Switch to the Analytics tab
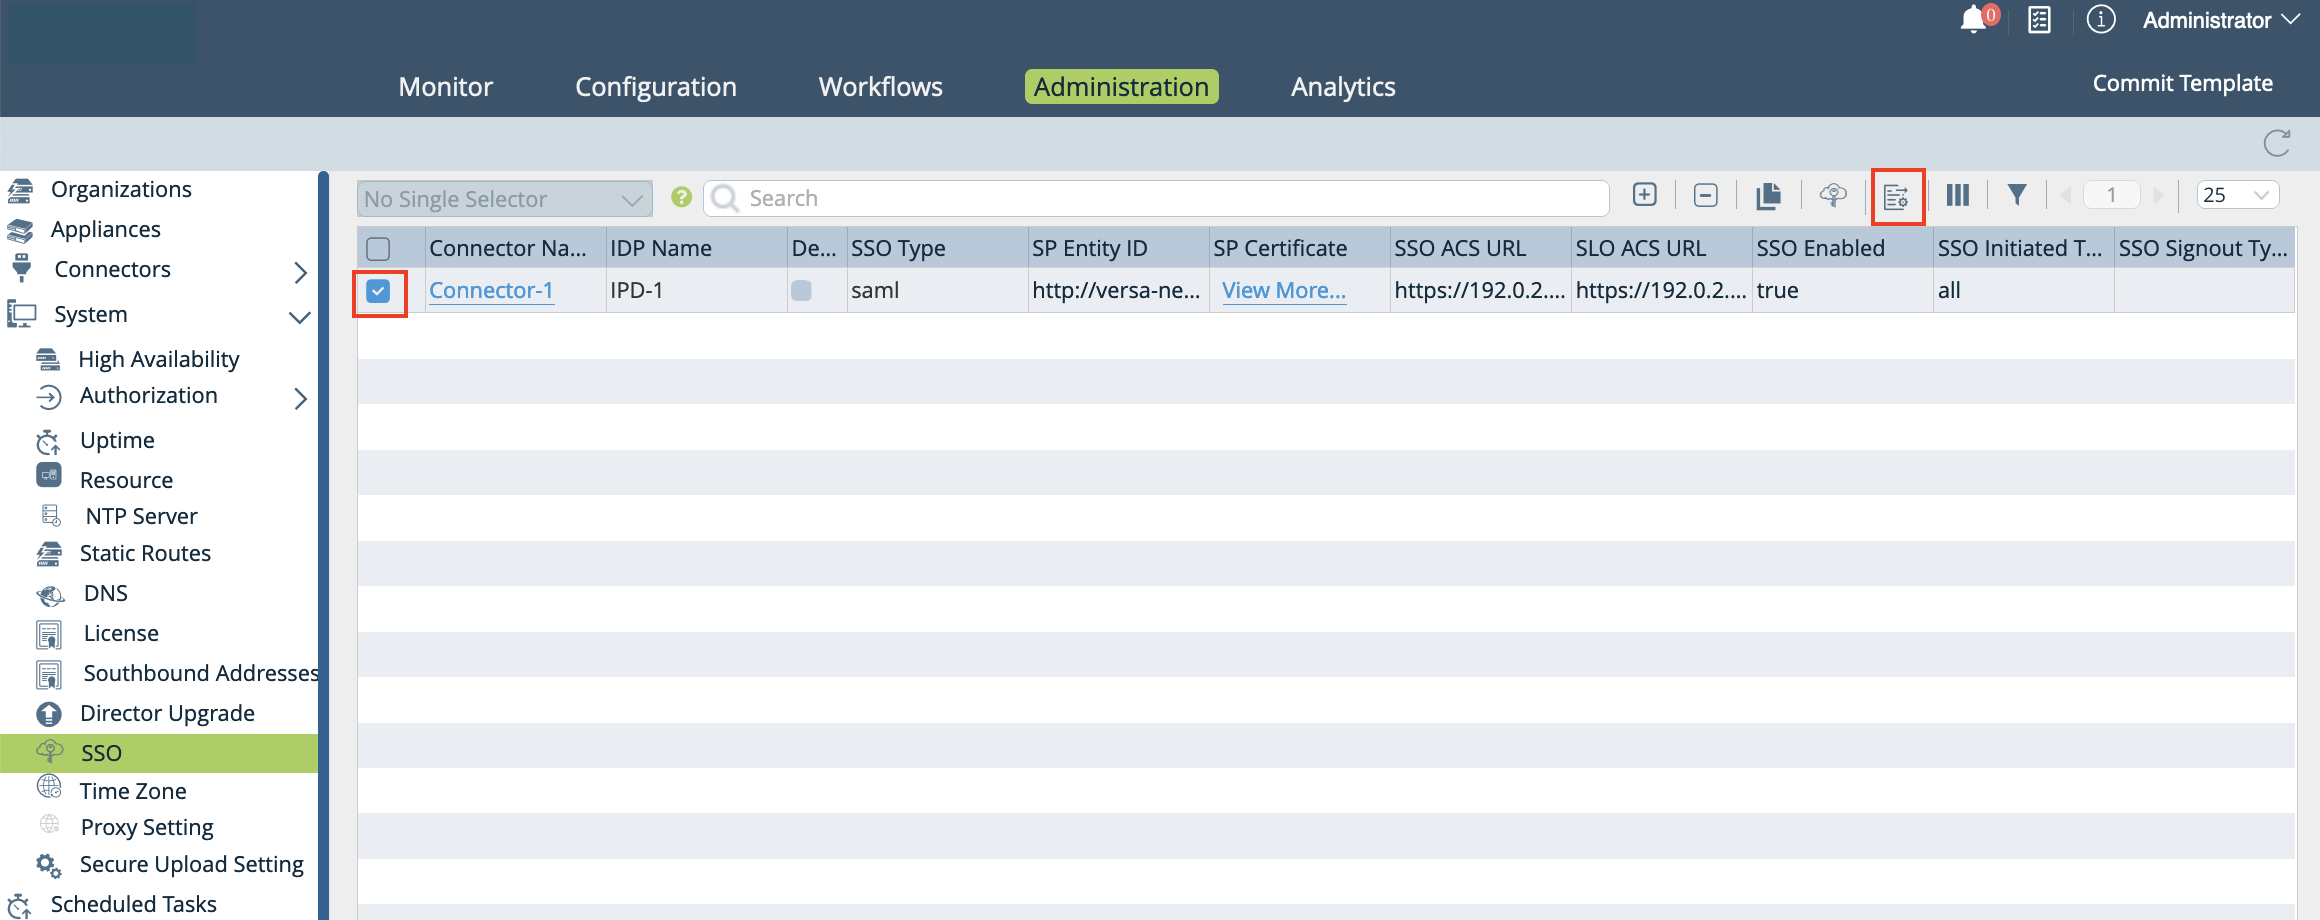The height and width of the screenshot is (920, 2320). click(1343, 86)
